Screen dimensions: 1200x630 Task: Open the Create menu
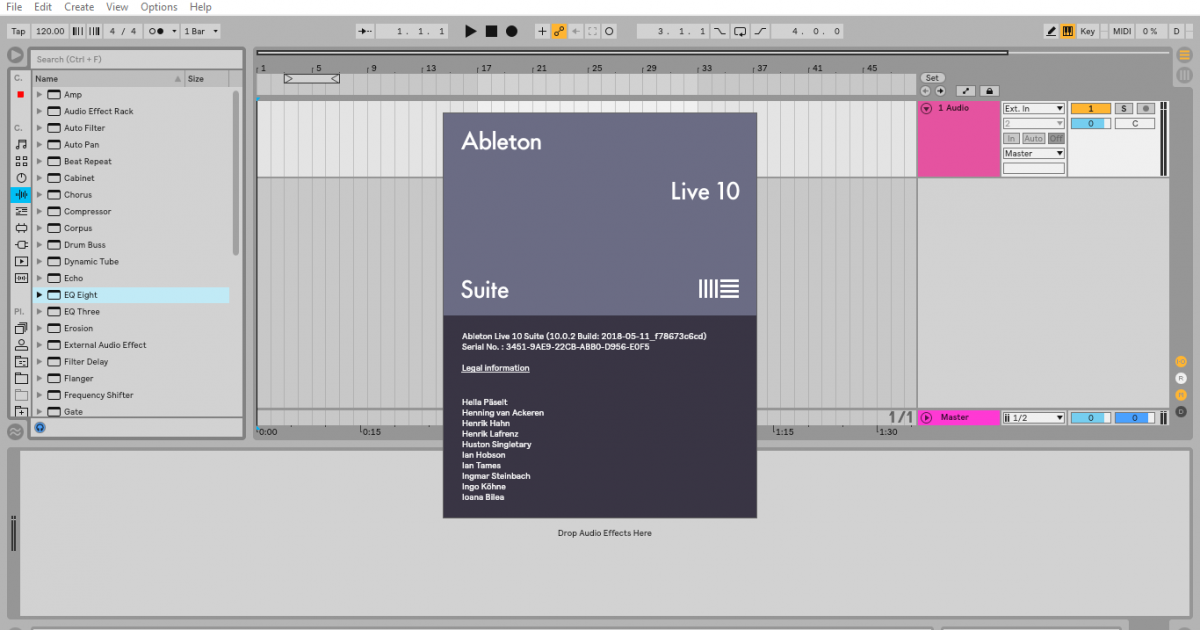(x=79, y=7)
